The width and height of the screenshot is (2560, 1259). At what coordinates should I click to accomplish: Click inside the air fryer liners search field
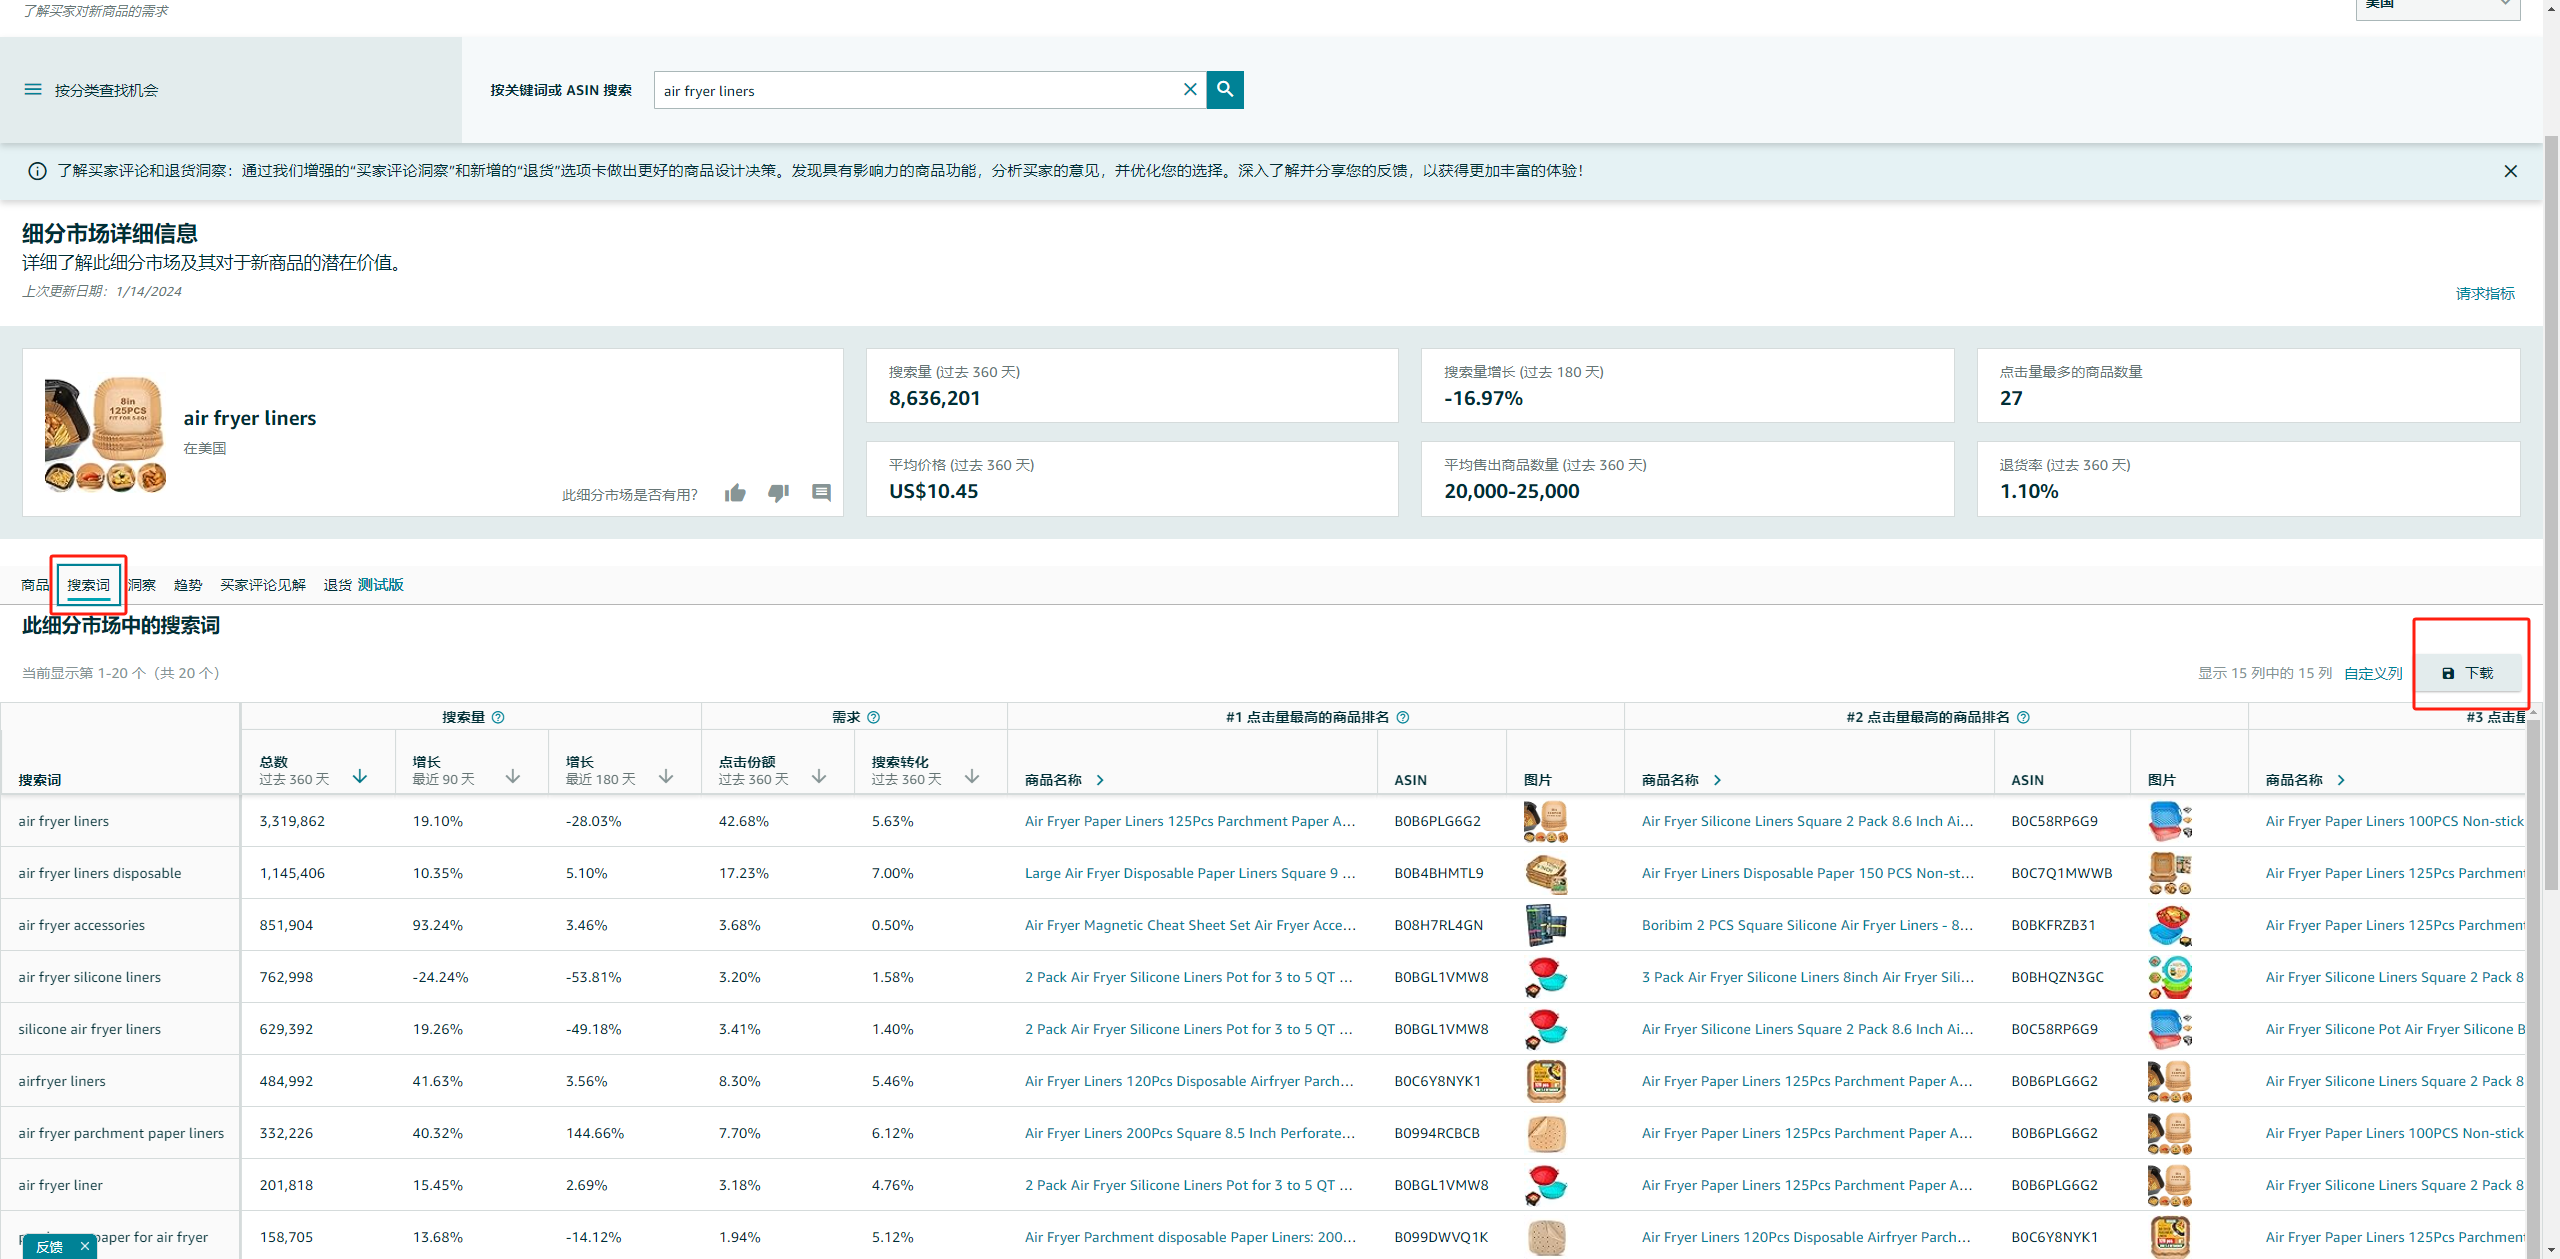point(900,89)
